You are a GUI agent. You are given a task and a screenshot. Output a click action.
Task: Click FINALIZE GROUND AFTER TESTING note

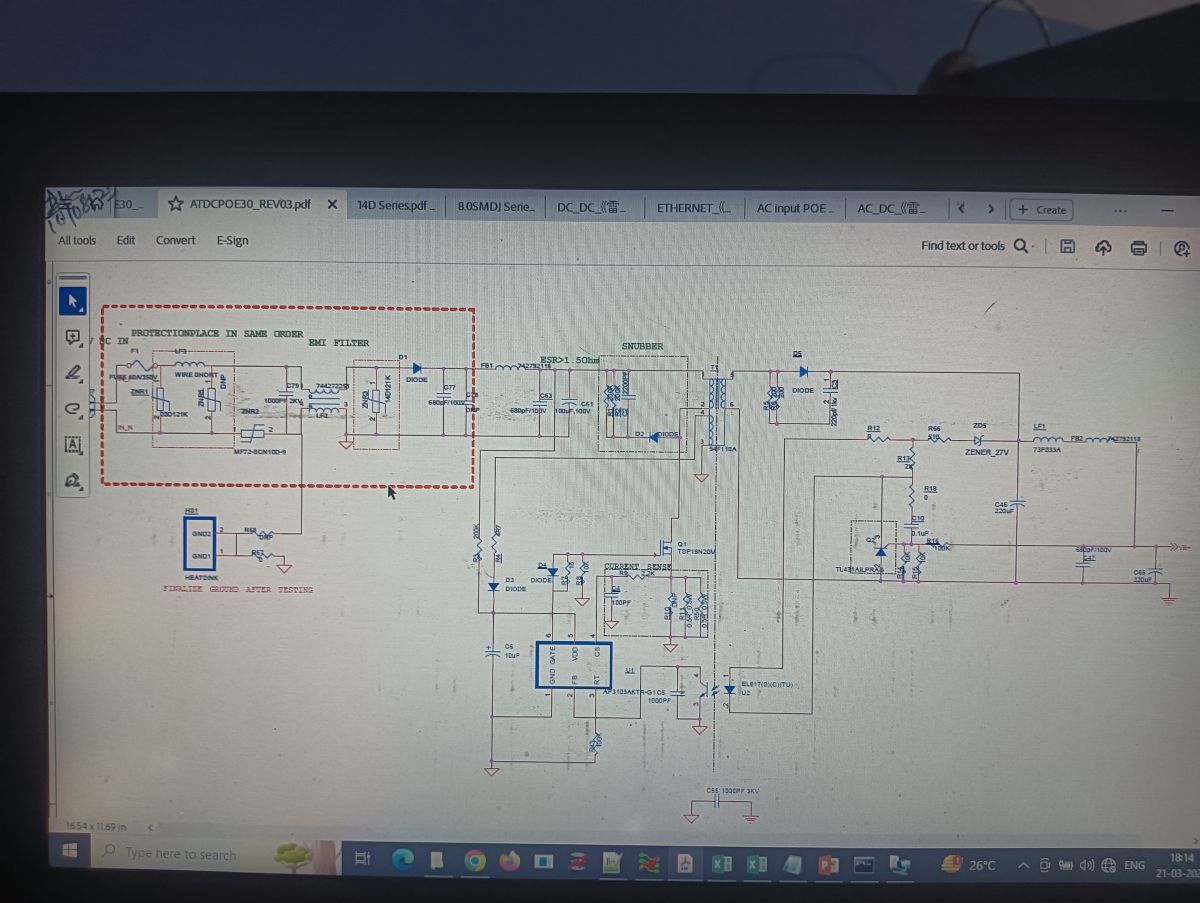[x=238, y=590]
